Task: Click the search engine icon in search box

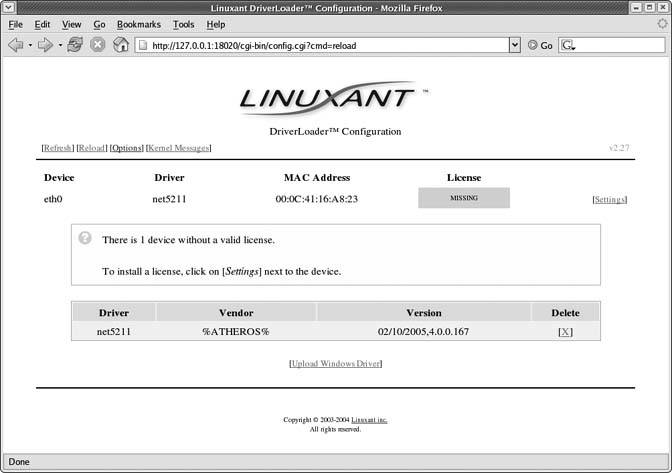Action: (x=568, y=45)
